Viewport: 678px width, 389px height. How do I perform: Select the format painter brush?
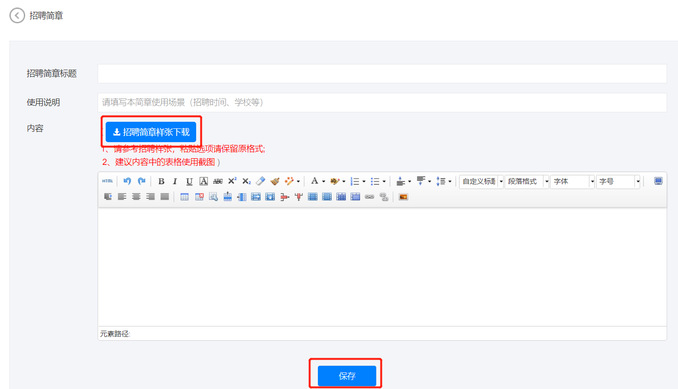[x=275, y=181]
